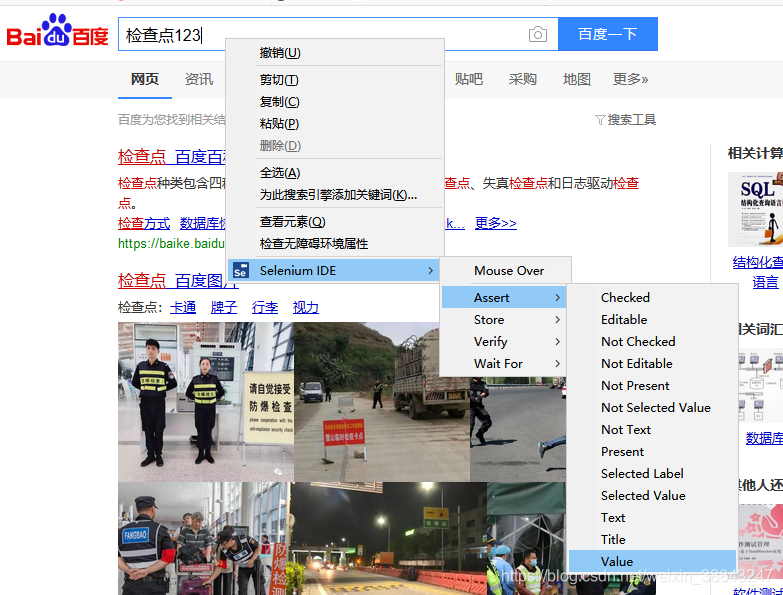
Task: Select Present assert option
Action: tap(652, 451)
